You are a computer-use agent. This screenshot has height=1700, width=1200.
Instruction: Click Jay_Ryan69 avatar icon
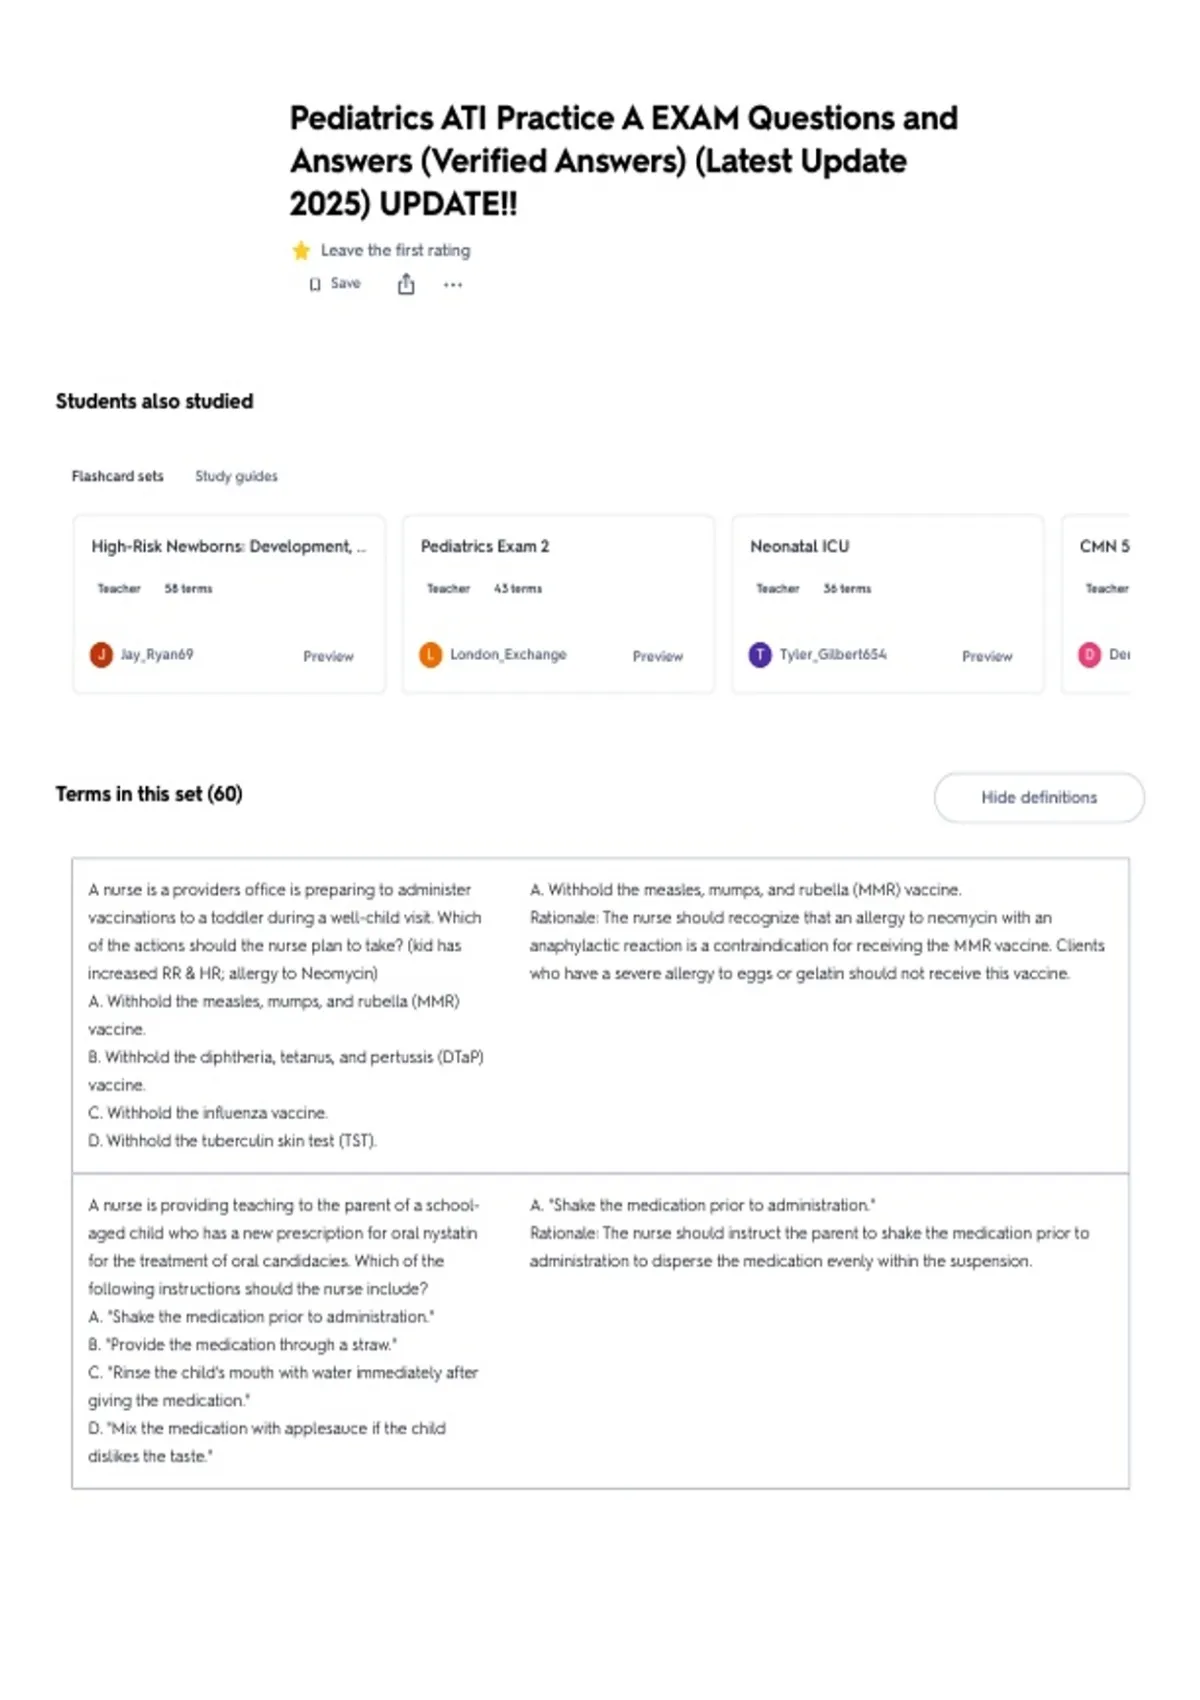101,655
